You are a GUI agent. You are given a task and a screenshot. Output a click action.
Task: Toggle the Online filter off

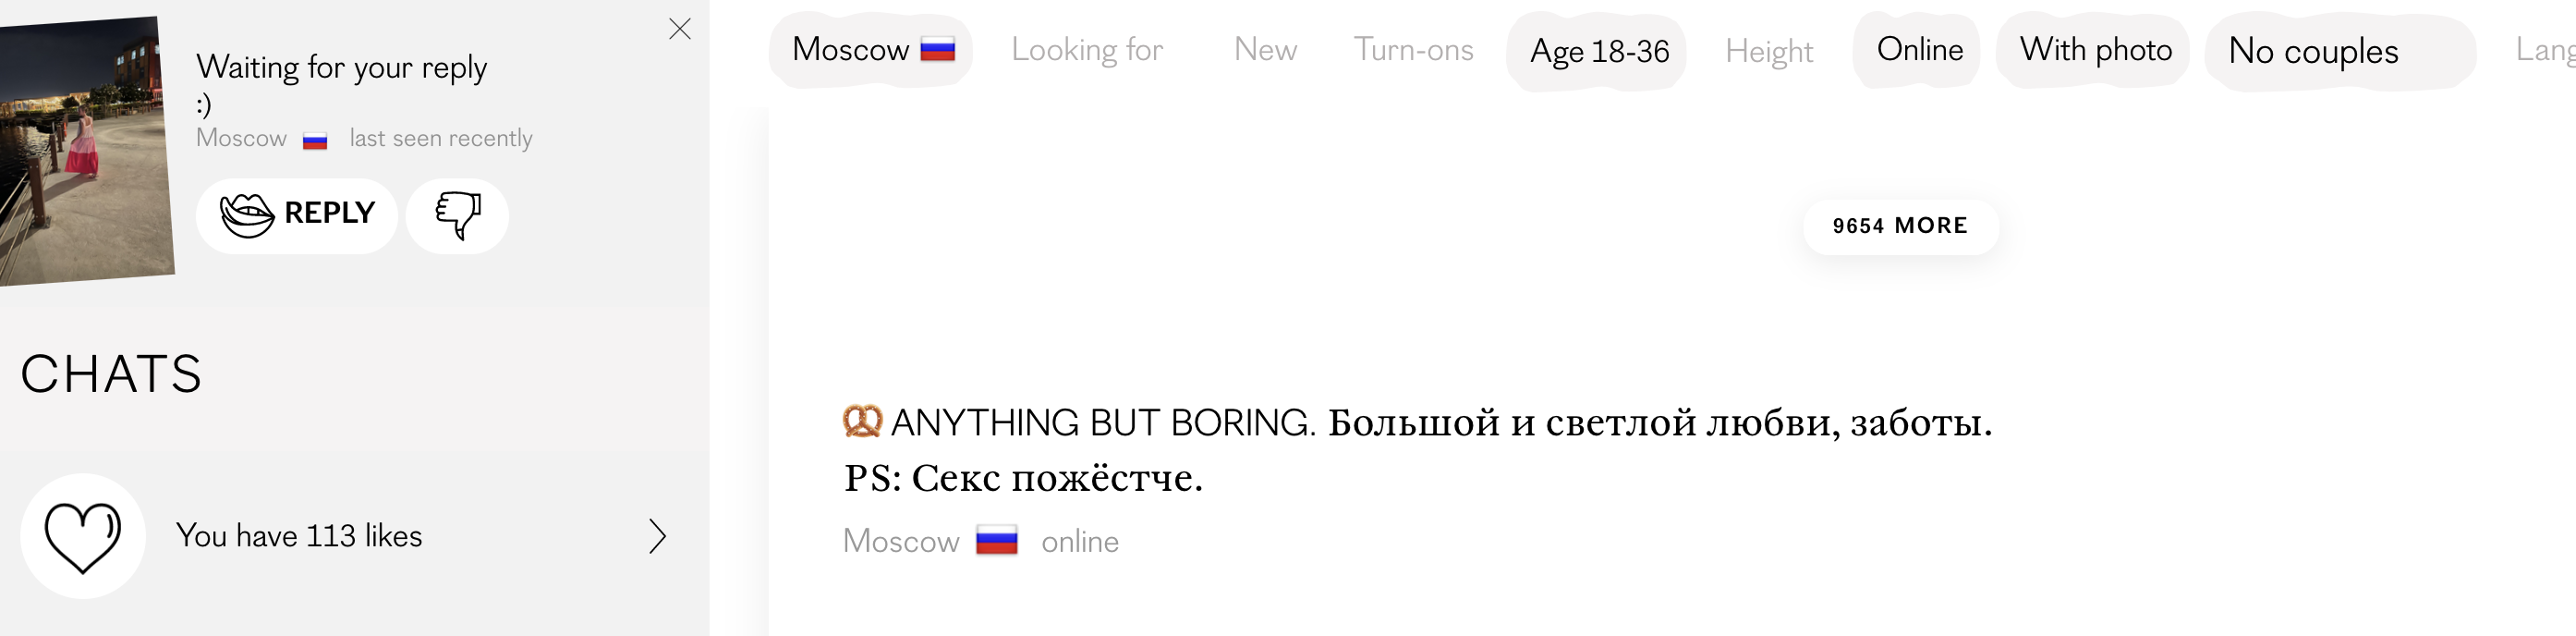[1918, 50]
